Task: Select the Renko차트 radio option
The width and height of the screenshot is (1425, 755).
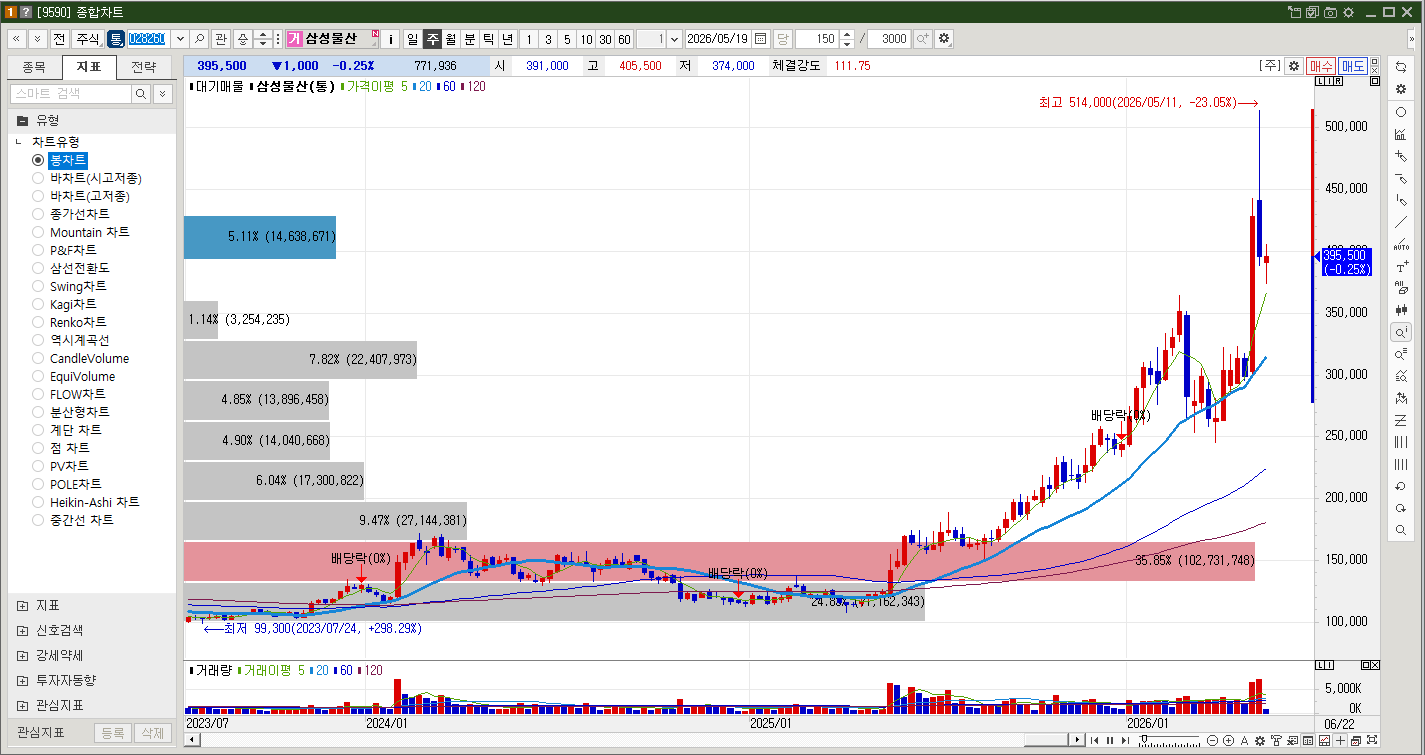Action: click(x=38, y=322)
